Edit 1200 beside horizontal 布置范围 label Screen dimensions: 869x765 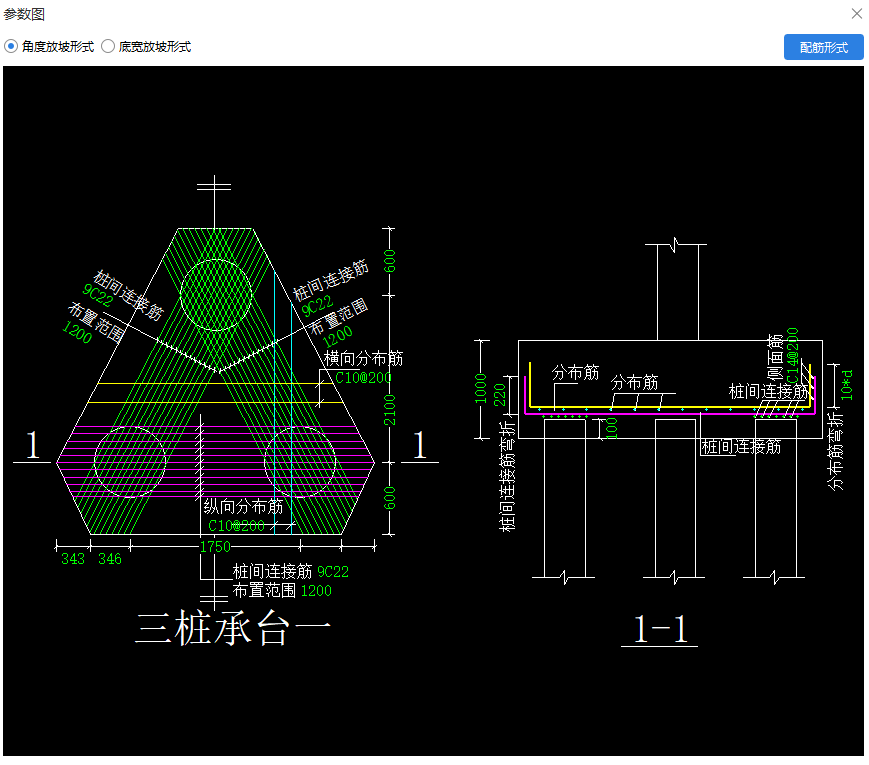(316, 591)
